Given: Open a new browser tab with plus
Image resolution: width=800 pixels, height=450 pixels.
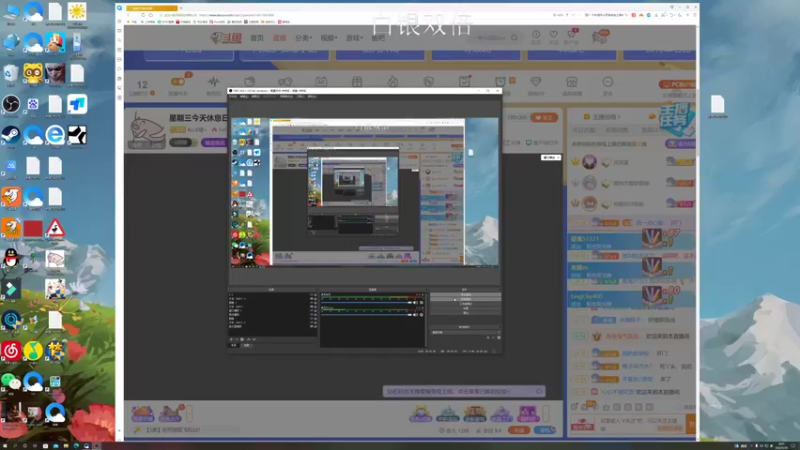Looking at the screenshot, I should pos(181,8).
